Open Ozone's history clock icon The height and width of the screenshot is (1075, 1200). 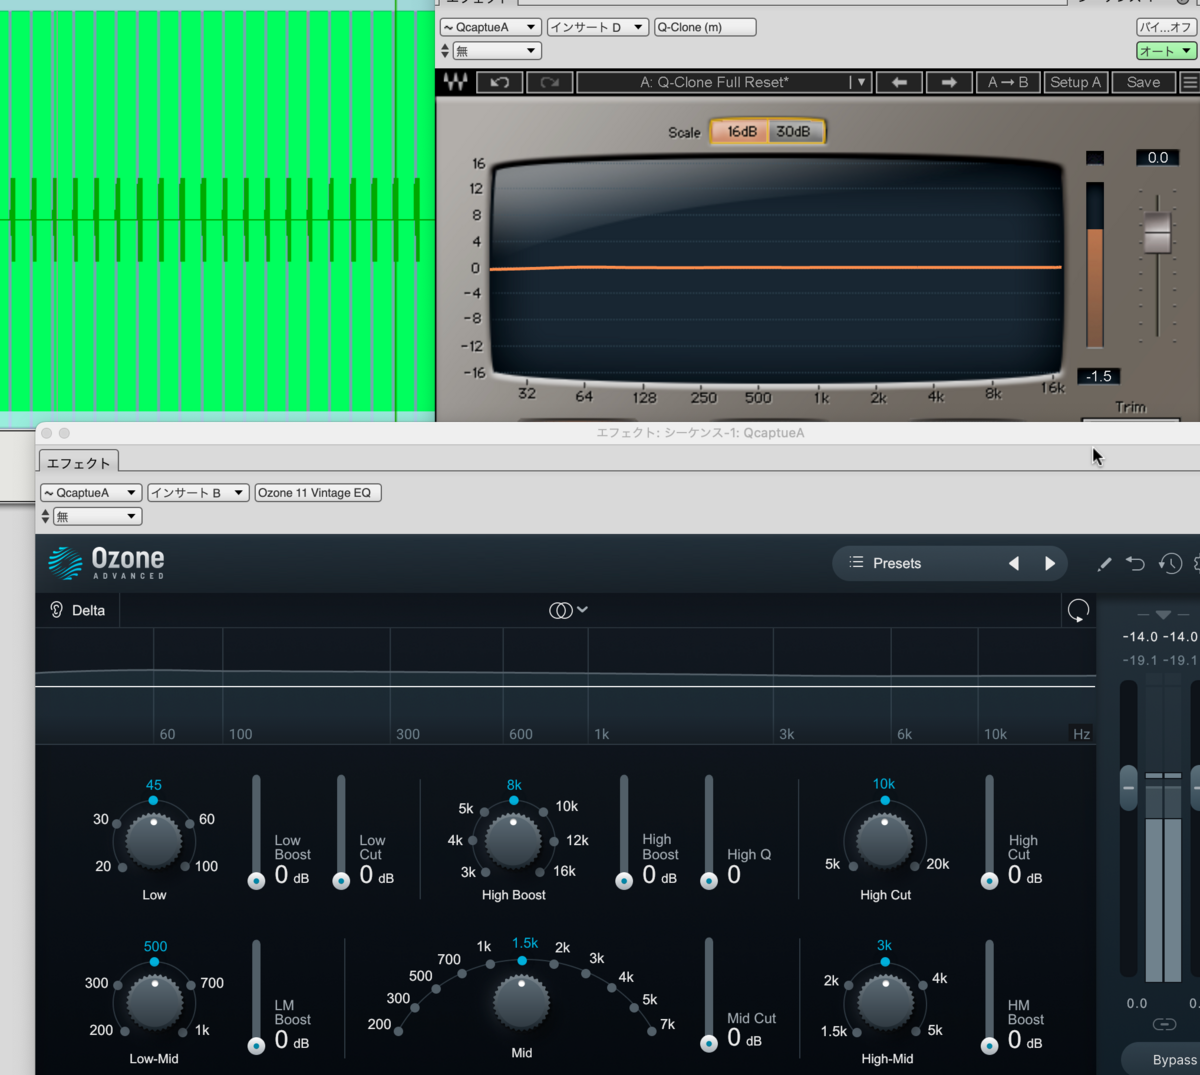click(1170, 563)
